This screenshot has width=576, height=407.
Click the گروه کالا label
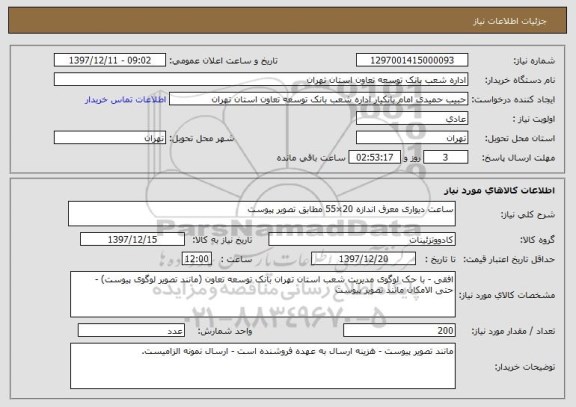tap(537, 240)
